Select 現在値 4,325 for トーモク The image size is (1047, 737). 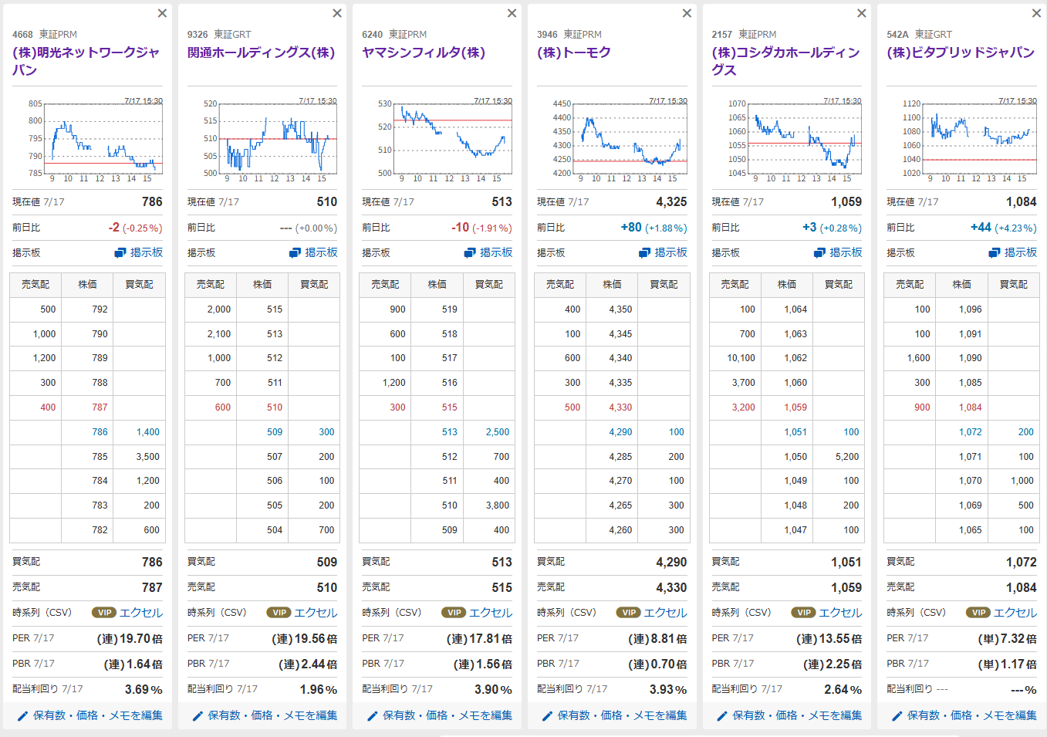(671, 202)
